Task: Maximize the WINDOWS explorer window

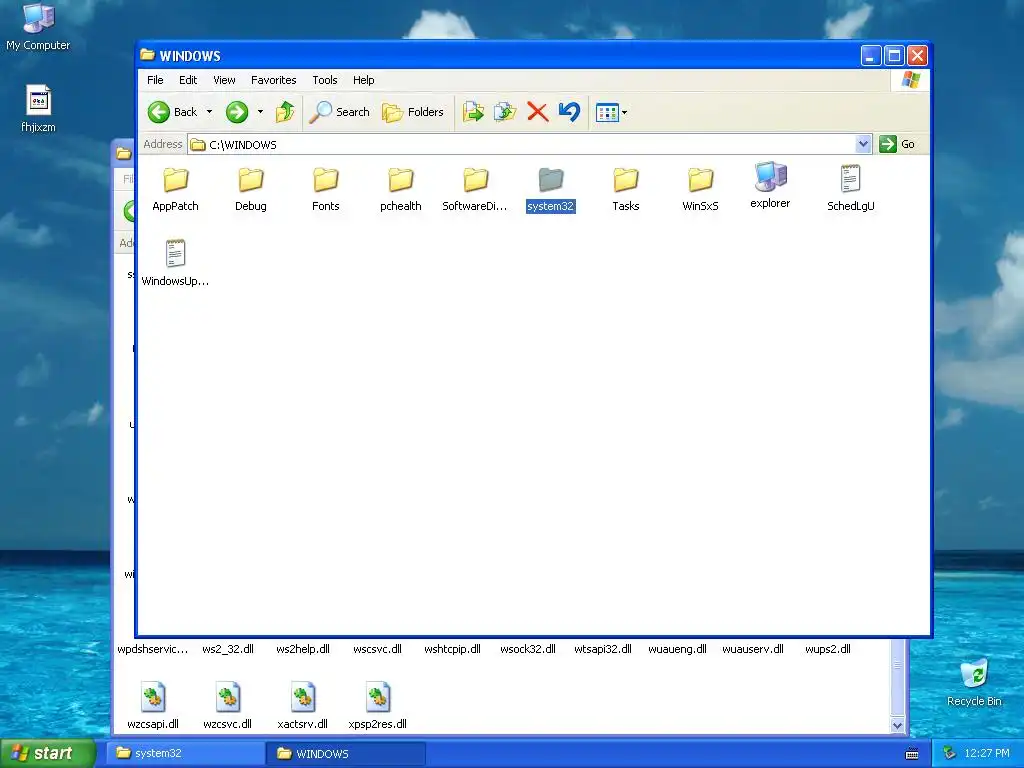Action: [x=894, y=56]
